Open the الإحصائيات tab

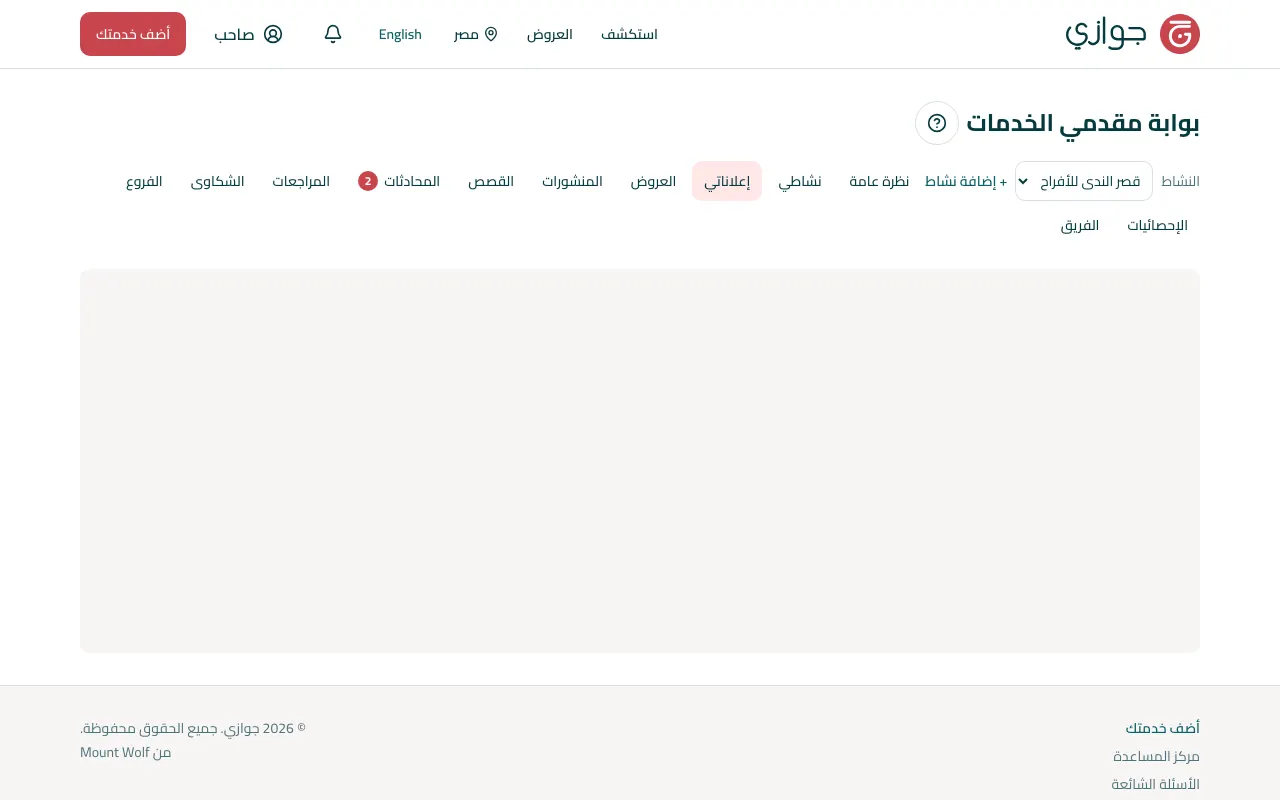1158,225
